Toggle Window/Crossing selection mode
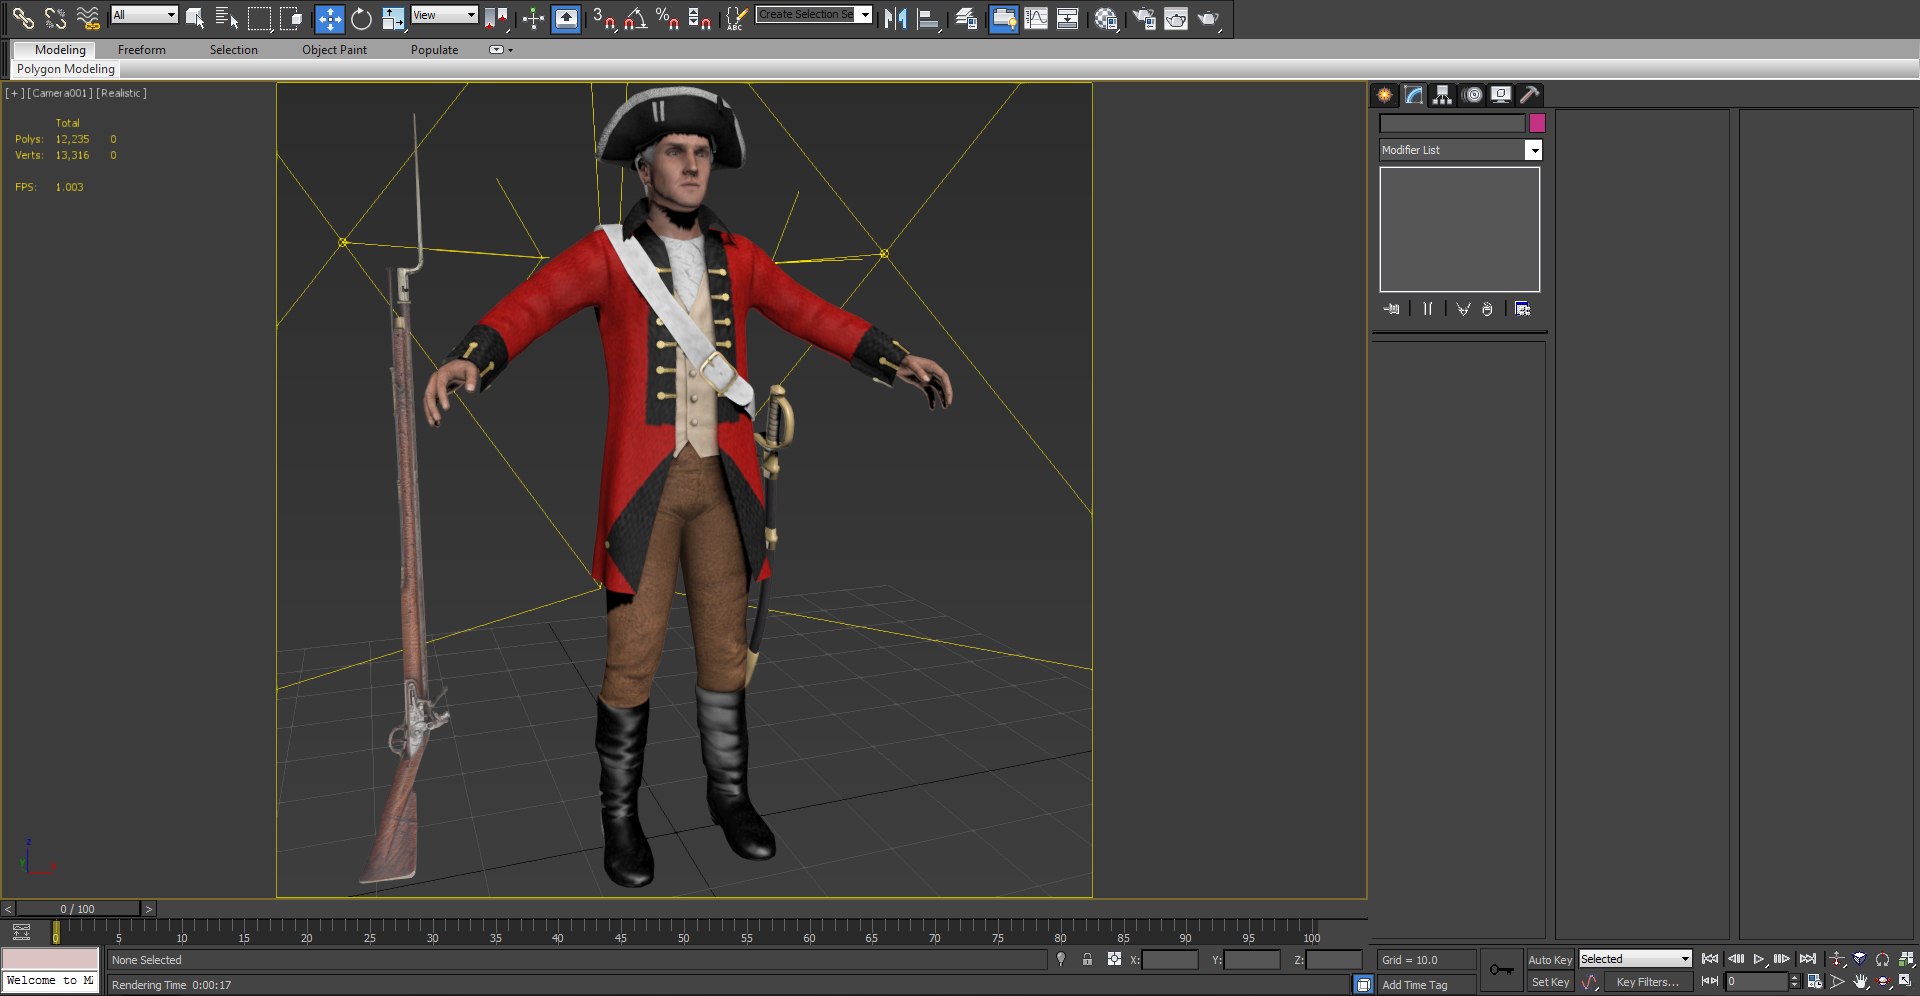1920x996 pixels. 291,17
